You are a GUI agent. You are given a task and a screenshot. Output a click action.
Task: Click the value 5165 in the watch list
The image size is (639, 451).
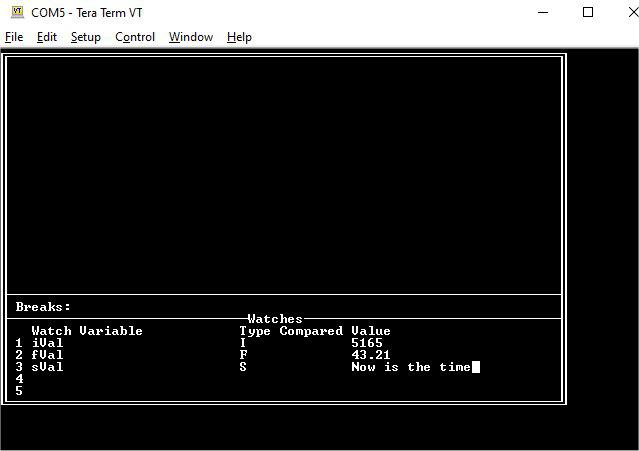click(x=367, y=343)
